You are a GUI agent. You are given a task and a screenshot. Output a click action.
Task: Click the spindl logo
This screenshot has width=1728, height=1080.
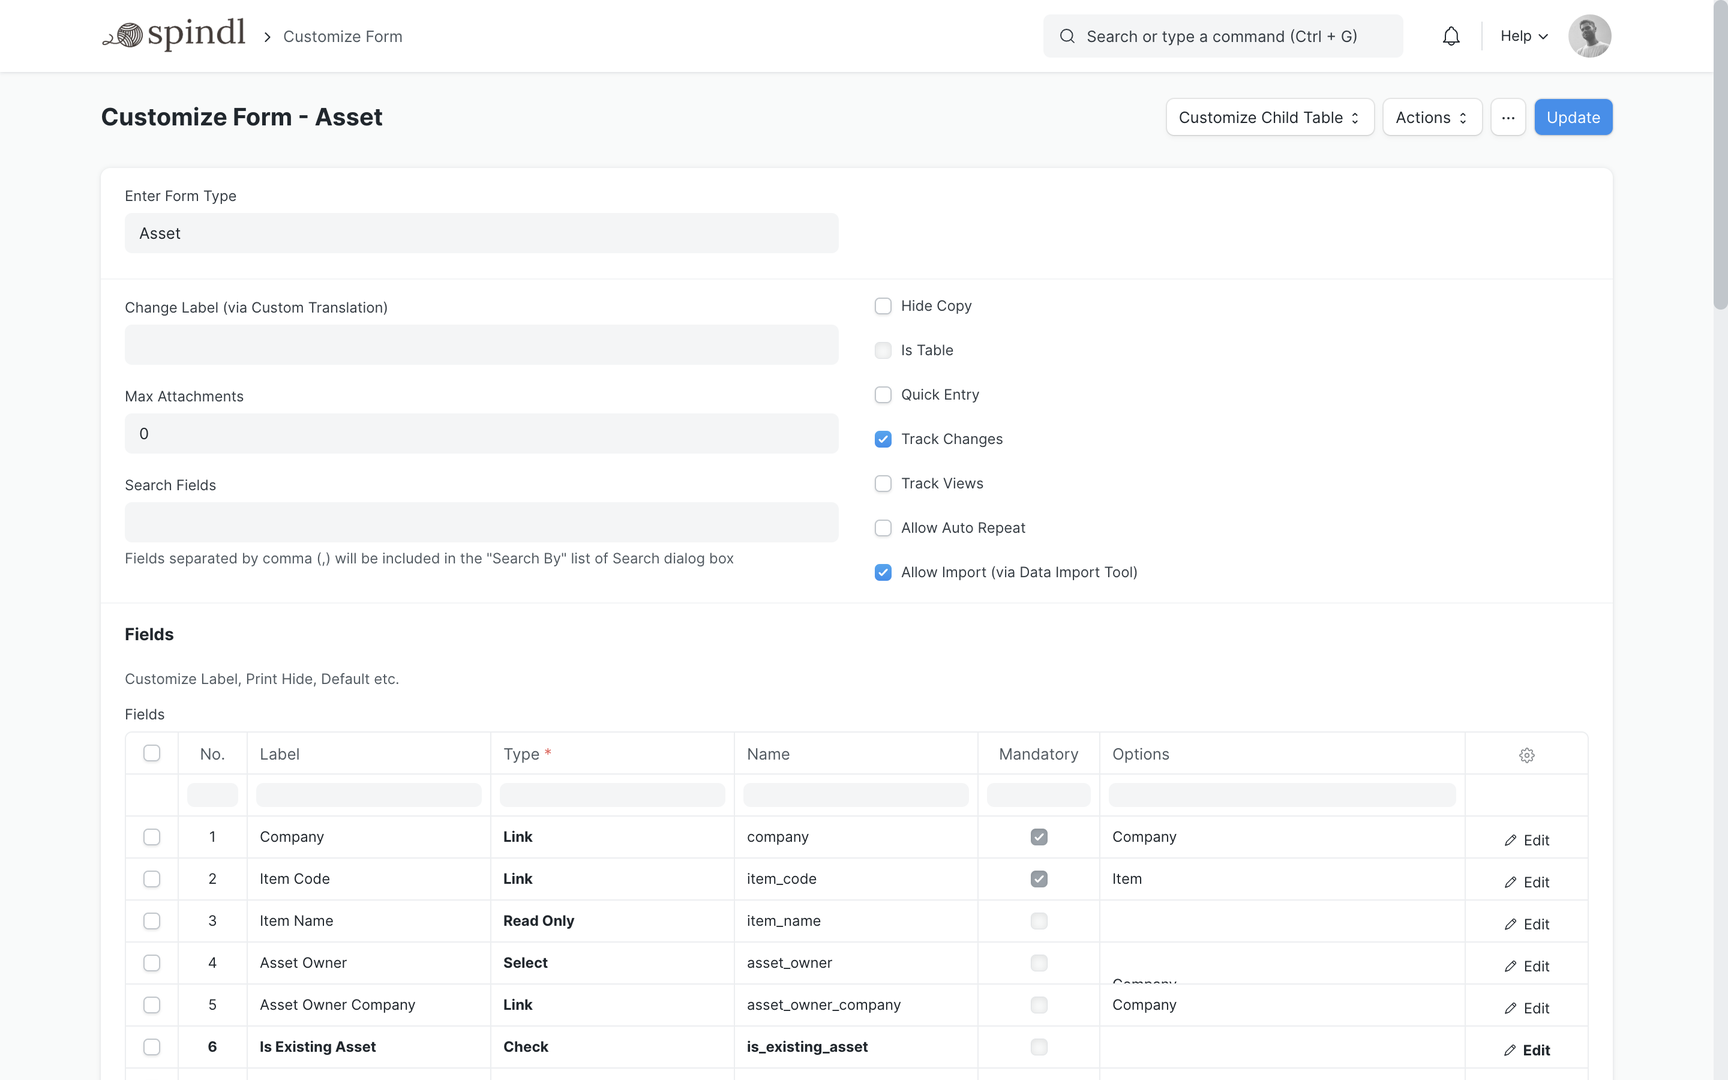[x=174, y=34]
